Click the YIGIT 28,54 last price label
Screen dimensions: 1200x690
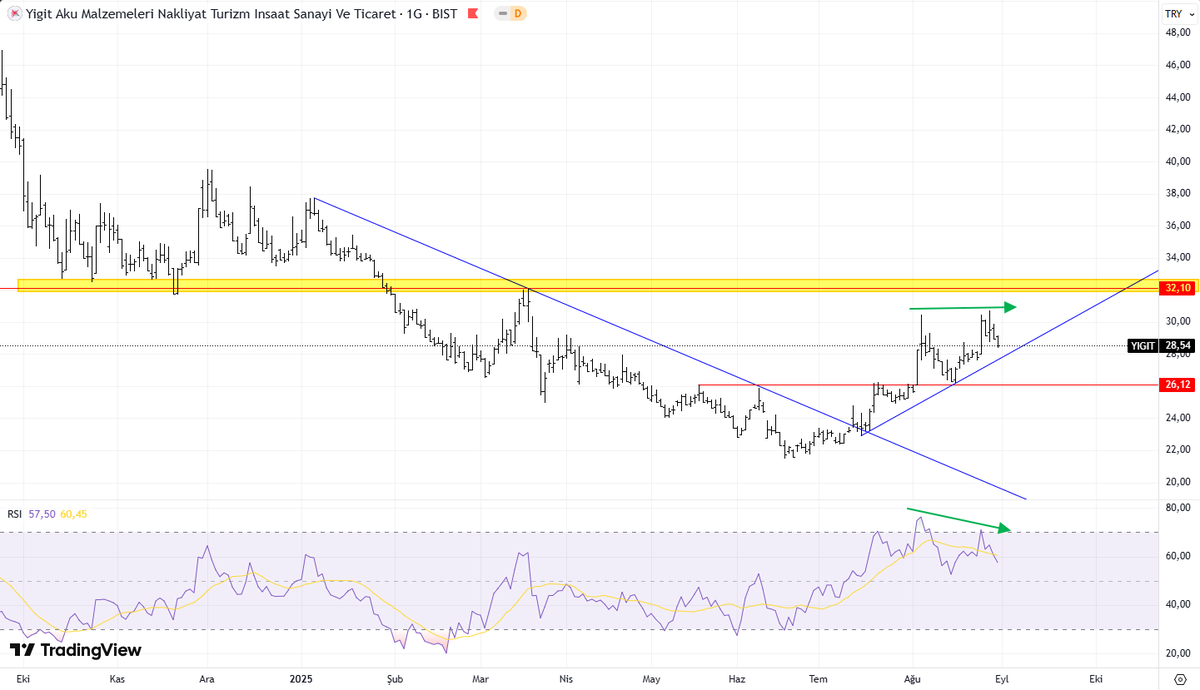coord(1160,346)
